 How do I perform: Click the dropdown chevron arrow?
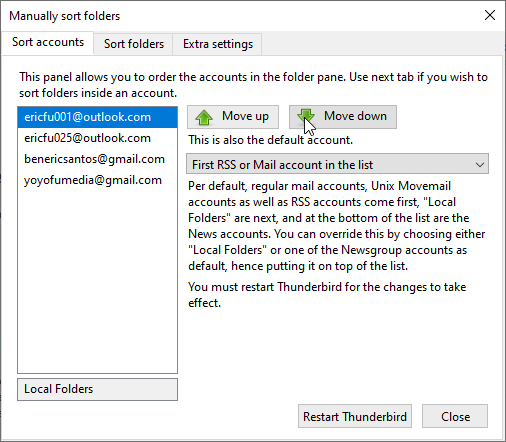coord(480,165)
